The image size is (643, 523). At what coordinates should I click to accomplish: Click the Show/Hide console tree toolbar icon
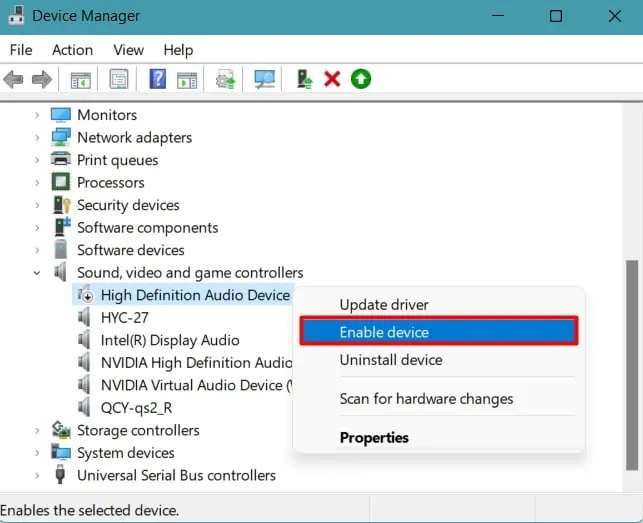[80, 80]
